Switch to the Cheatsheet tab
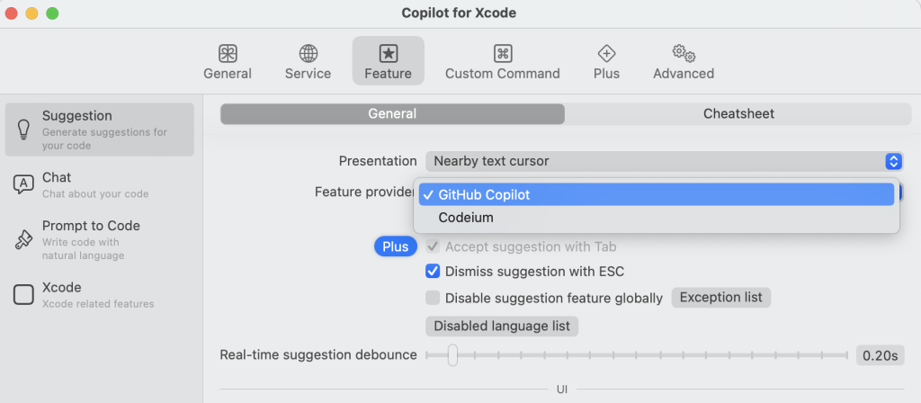 tap(738, 114)
